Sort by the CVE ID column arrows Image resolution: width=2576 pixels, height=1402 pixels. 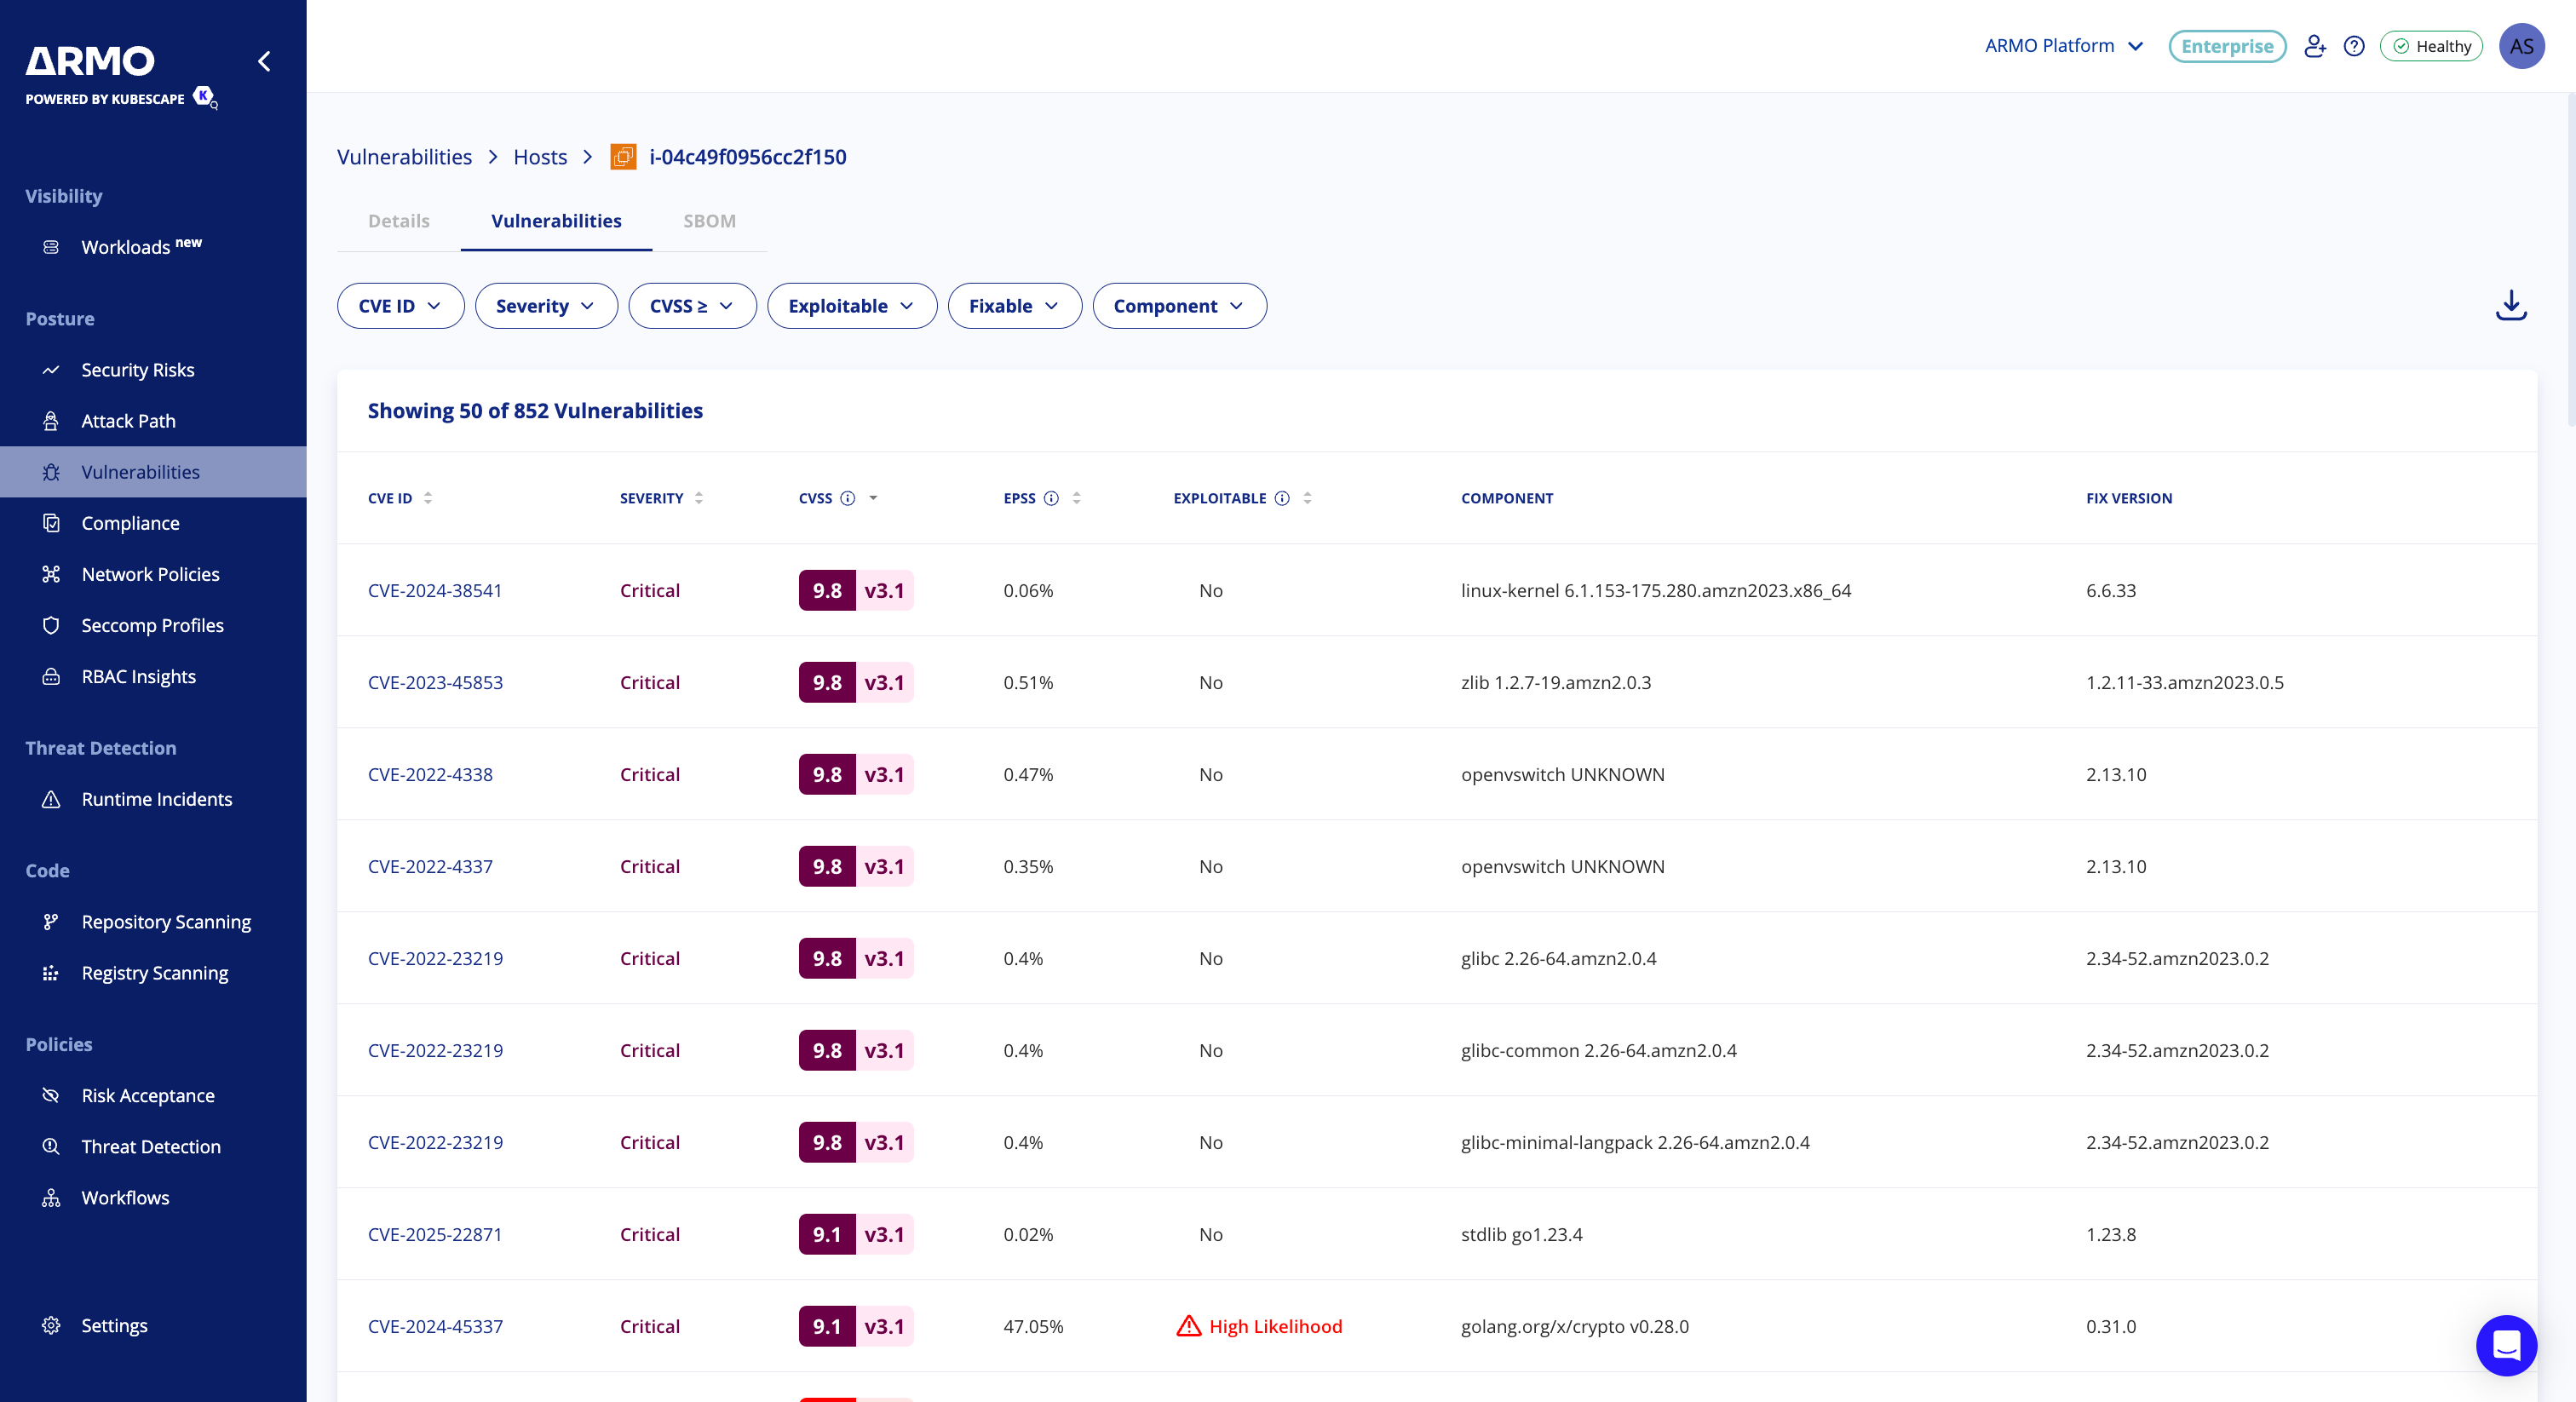pos(428,498)
